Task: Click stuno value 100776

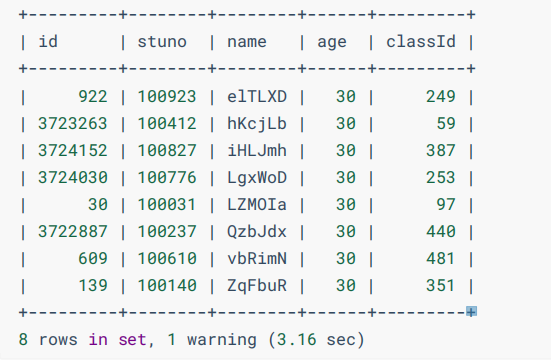Action: pyautogui.click(x=167, y=177)
